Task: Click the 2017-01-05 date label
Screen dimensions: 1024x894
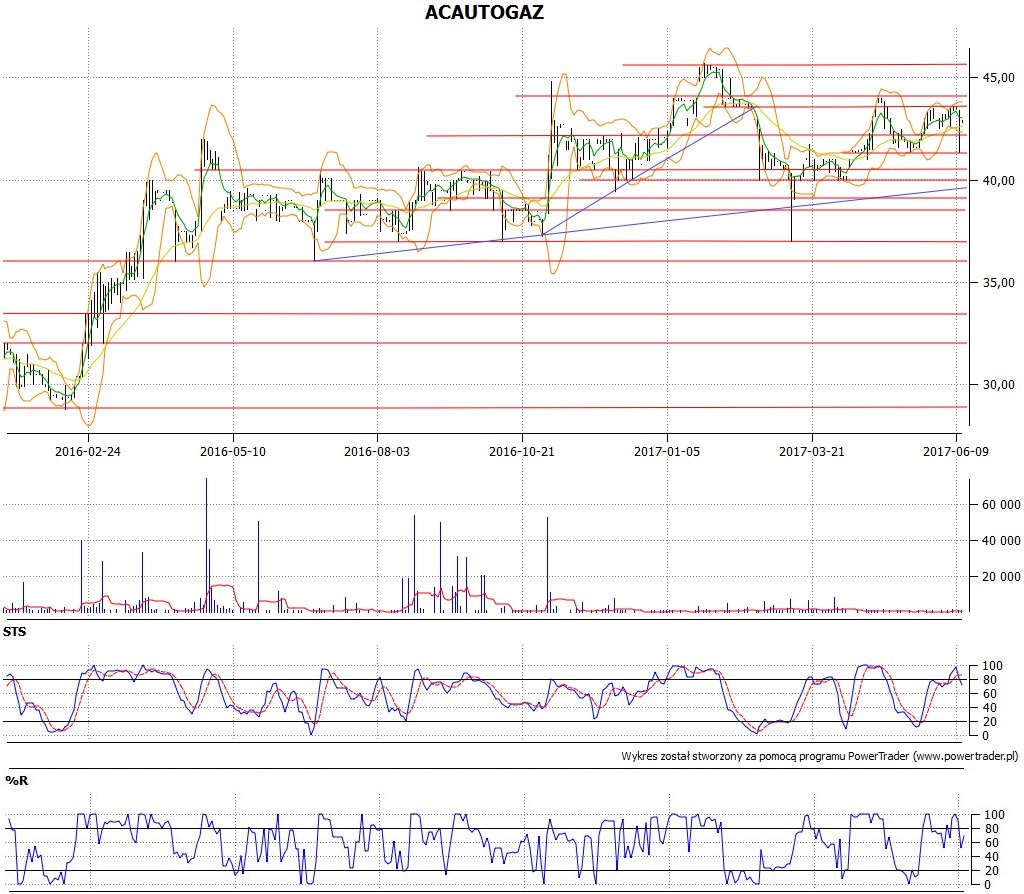Action: pyautogui.click(x=667, y=451)
